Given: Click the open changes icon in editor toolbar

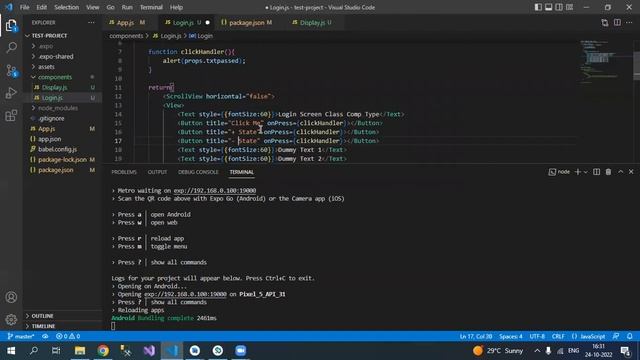Looking at the screenshot, I should (x=604, y=22).
